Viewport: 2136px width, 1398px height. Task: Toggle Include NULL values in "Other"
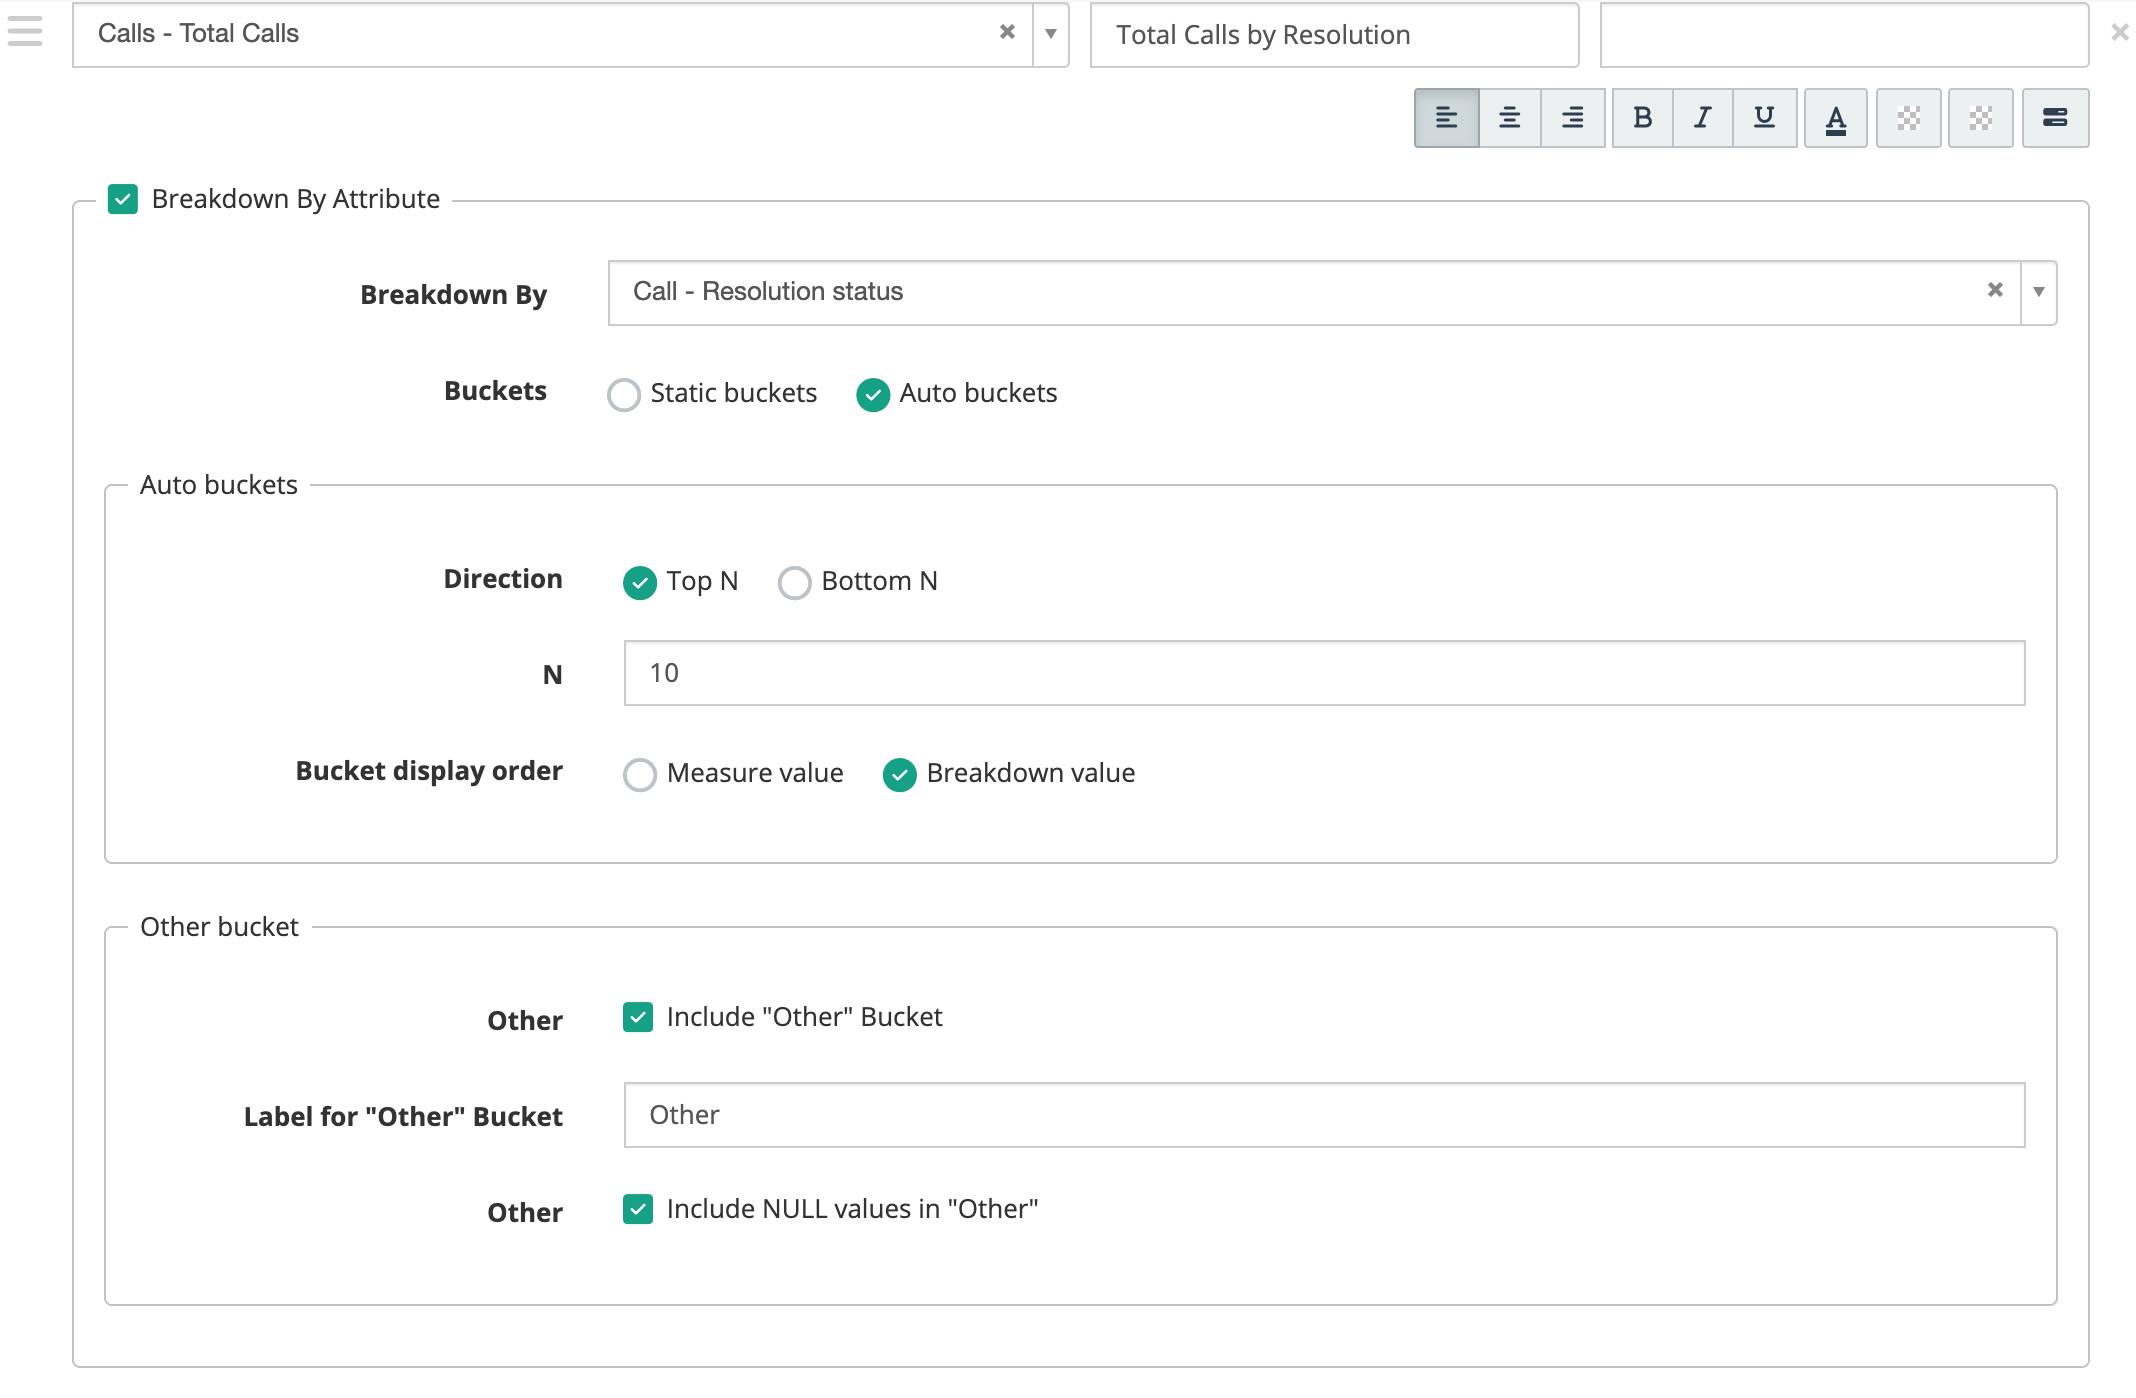638,1209
